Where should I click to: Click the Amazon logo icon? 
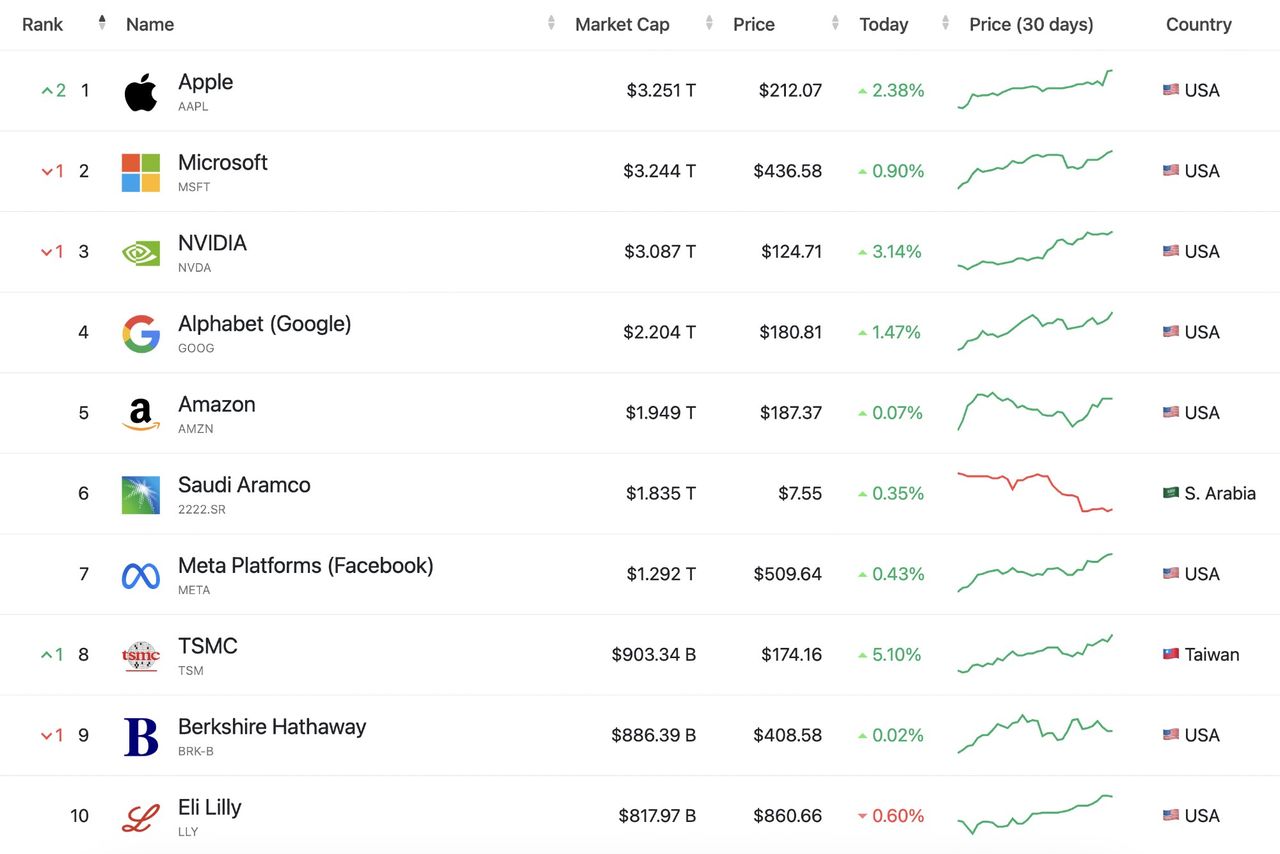point(141,414)
